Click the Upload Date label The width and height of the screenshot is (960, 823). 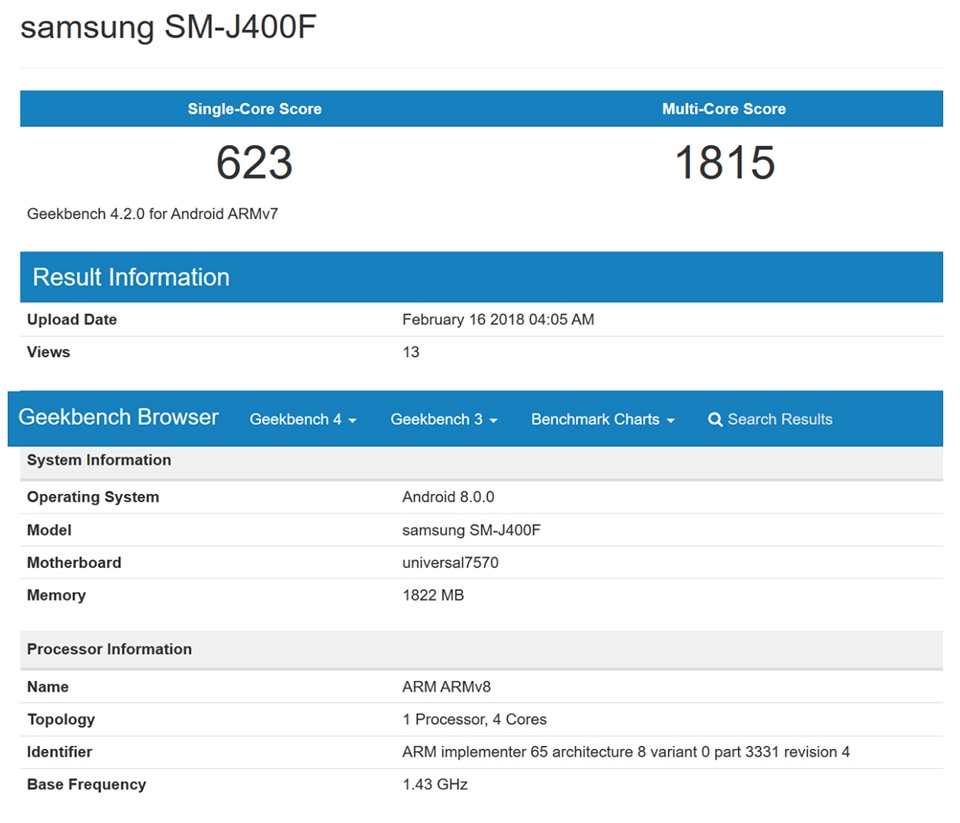tap(72, 320)
